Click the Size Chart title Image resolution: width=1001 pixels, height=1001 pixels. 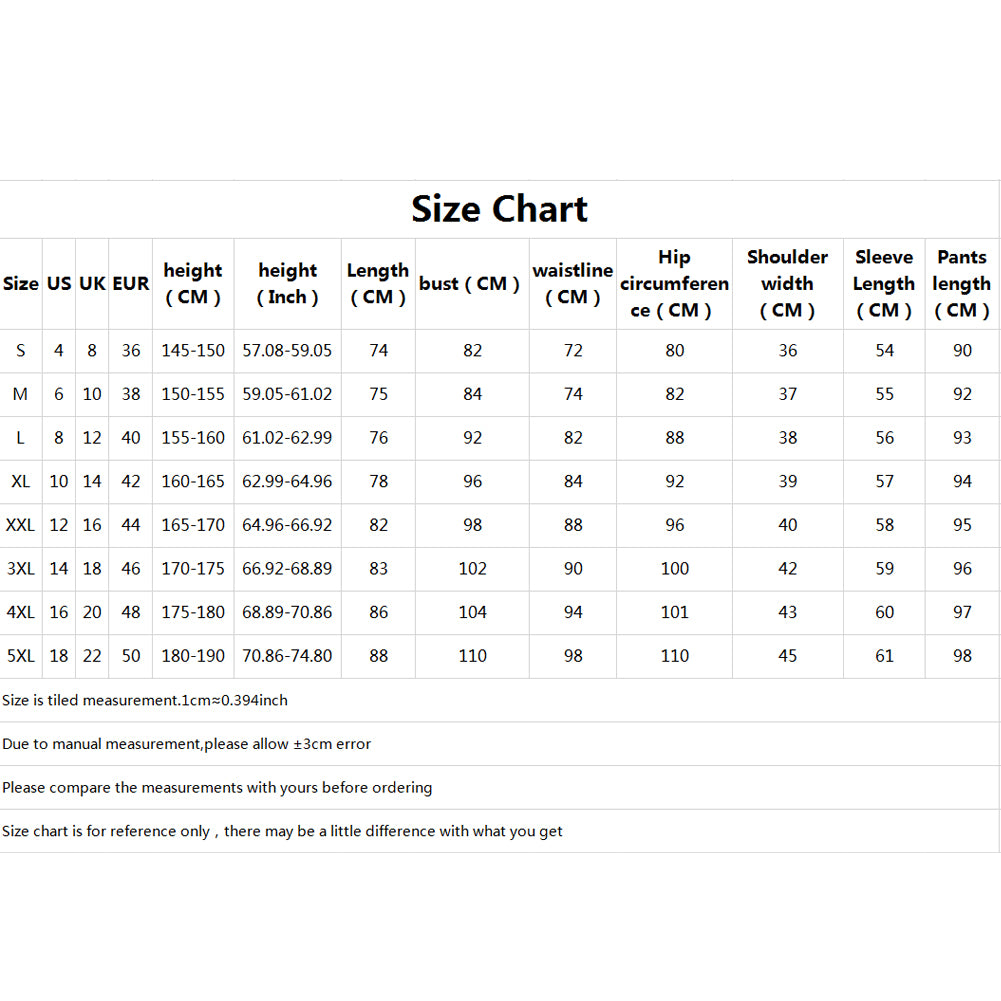pos(499,209)
